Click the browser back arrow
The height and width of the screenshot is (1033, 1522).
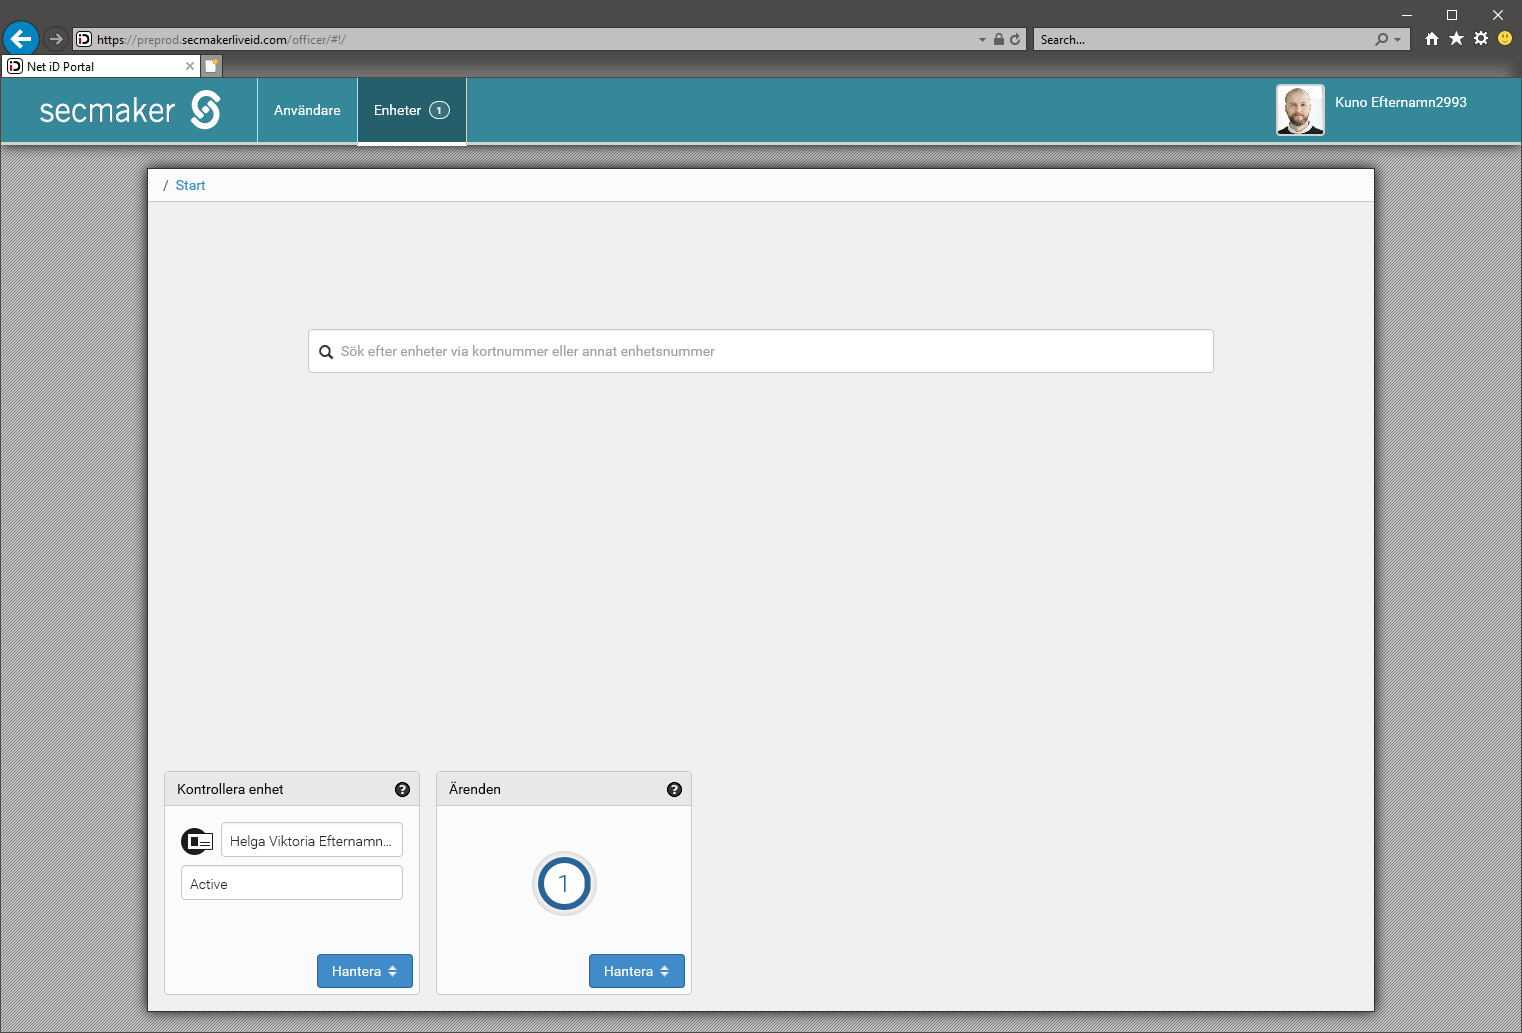(21, 39)
